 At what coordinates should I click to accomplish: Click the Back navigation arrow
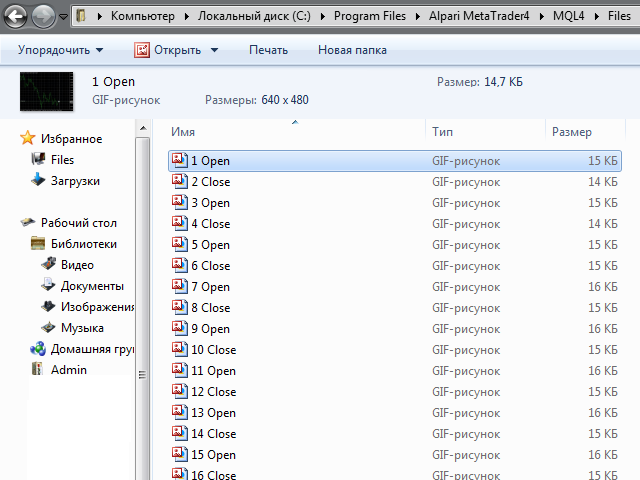[15, 17]
